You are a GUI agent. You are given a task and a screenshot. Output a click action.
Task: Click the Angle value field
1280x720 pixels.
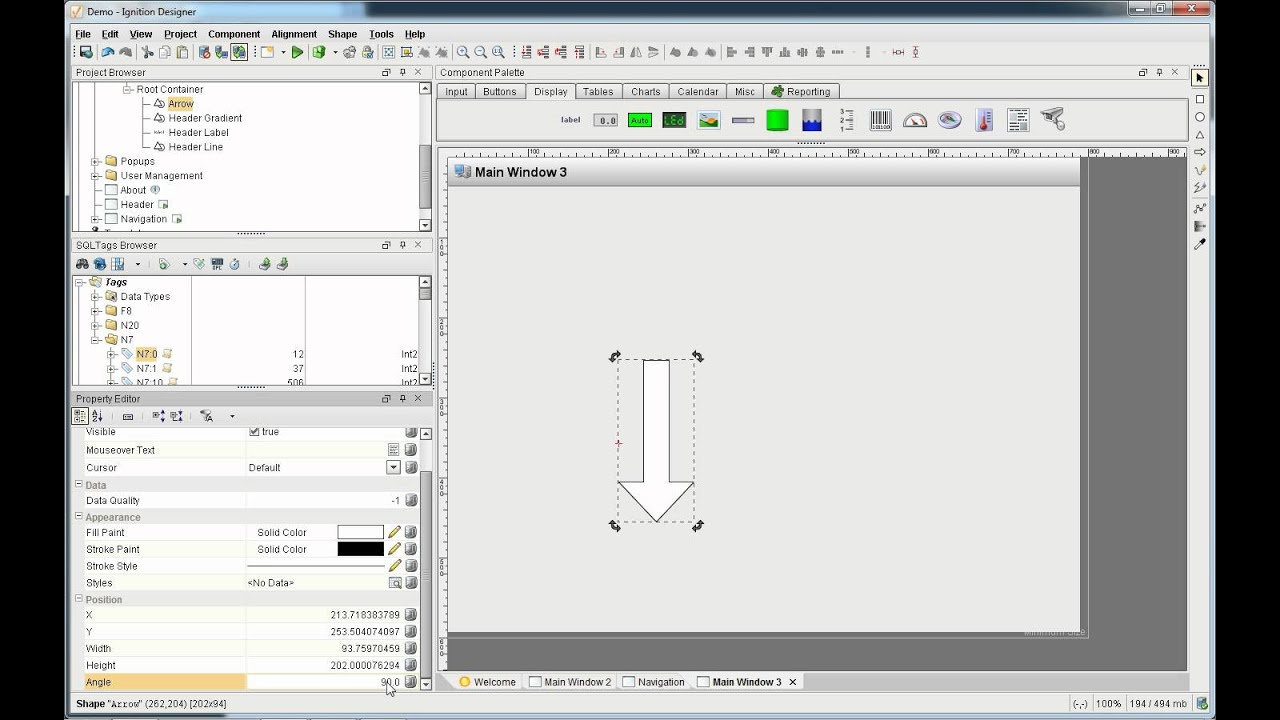coord(324,682)
